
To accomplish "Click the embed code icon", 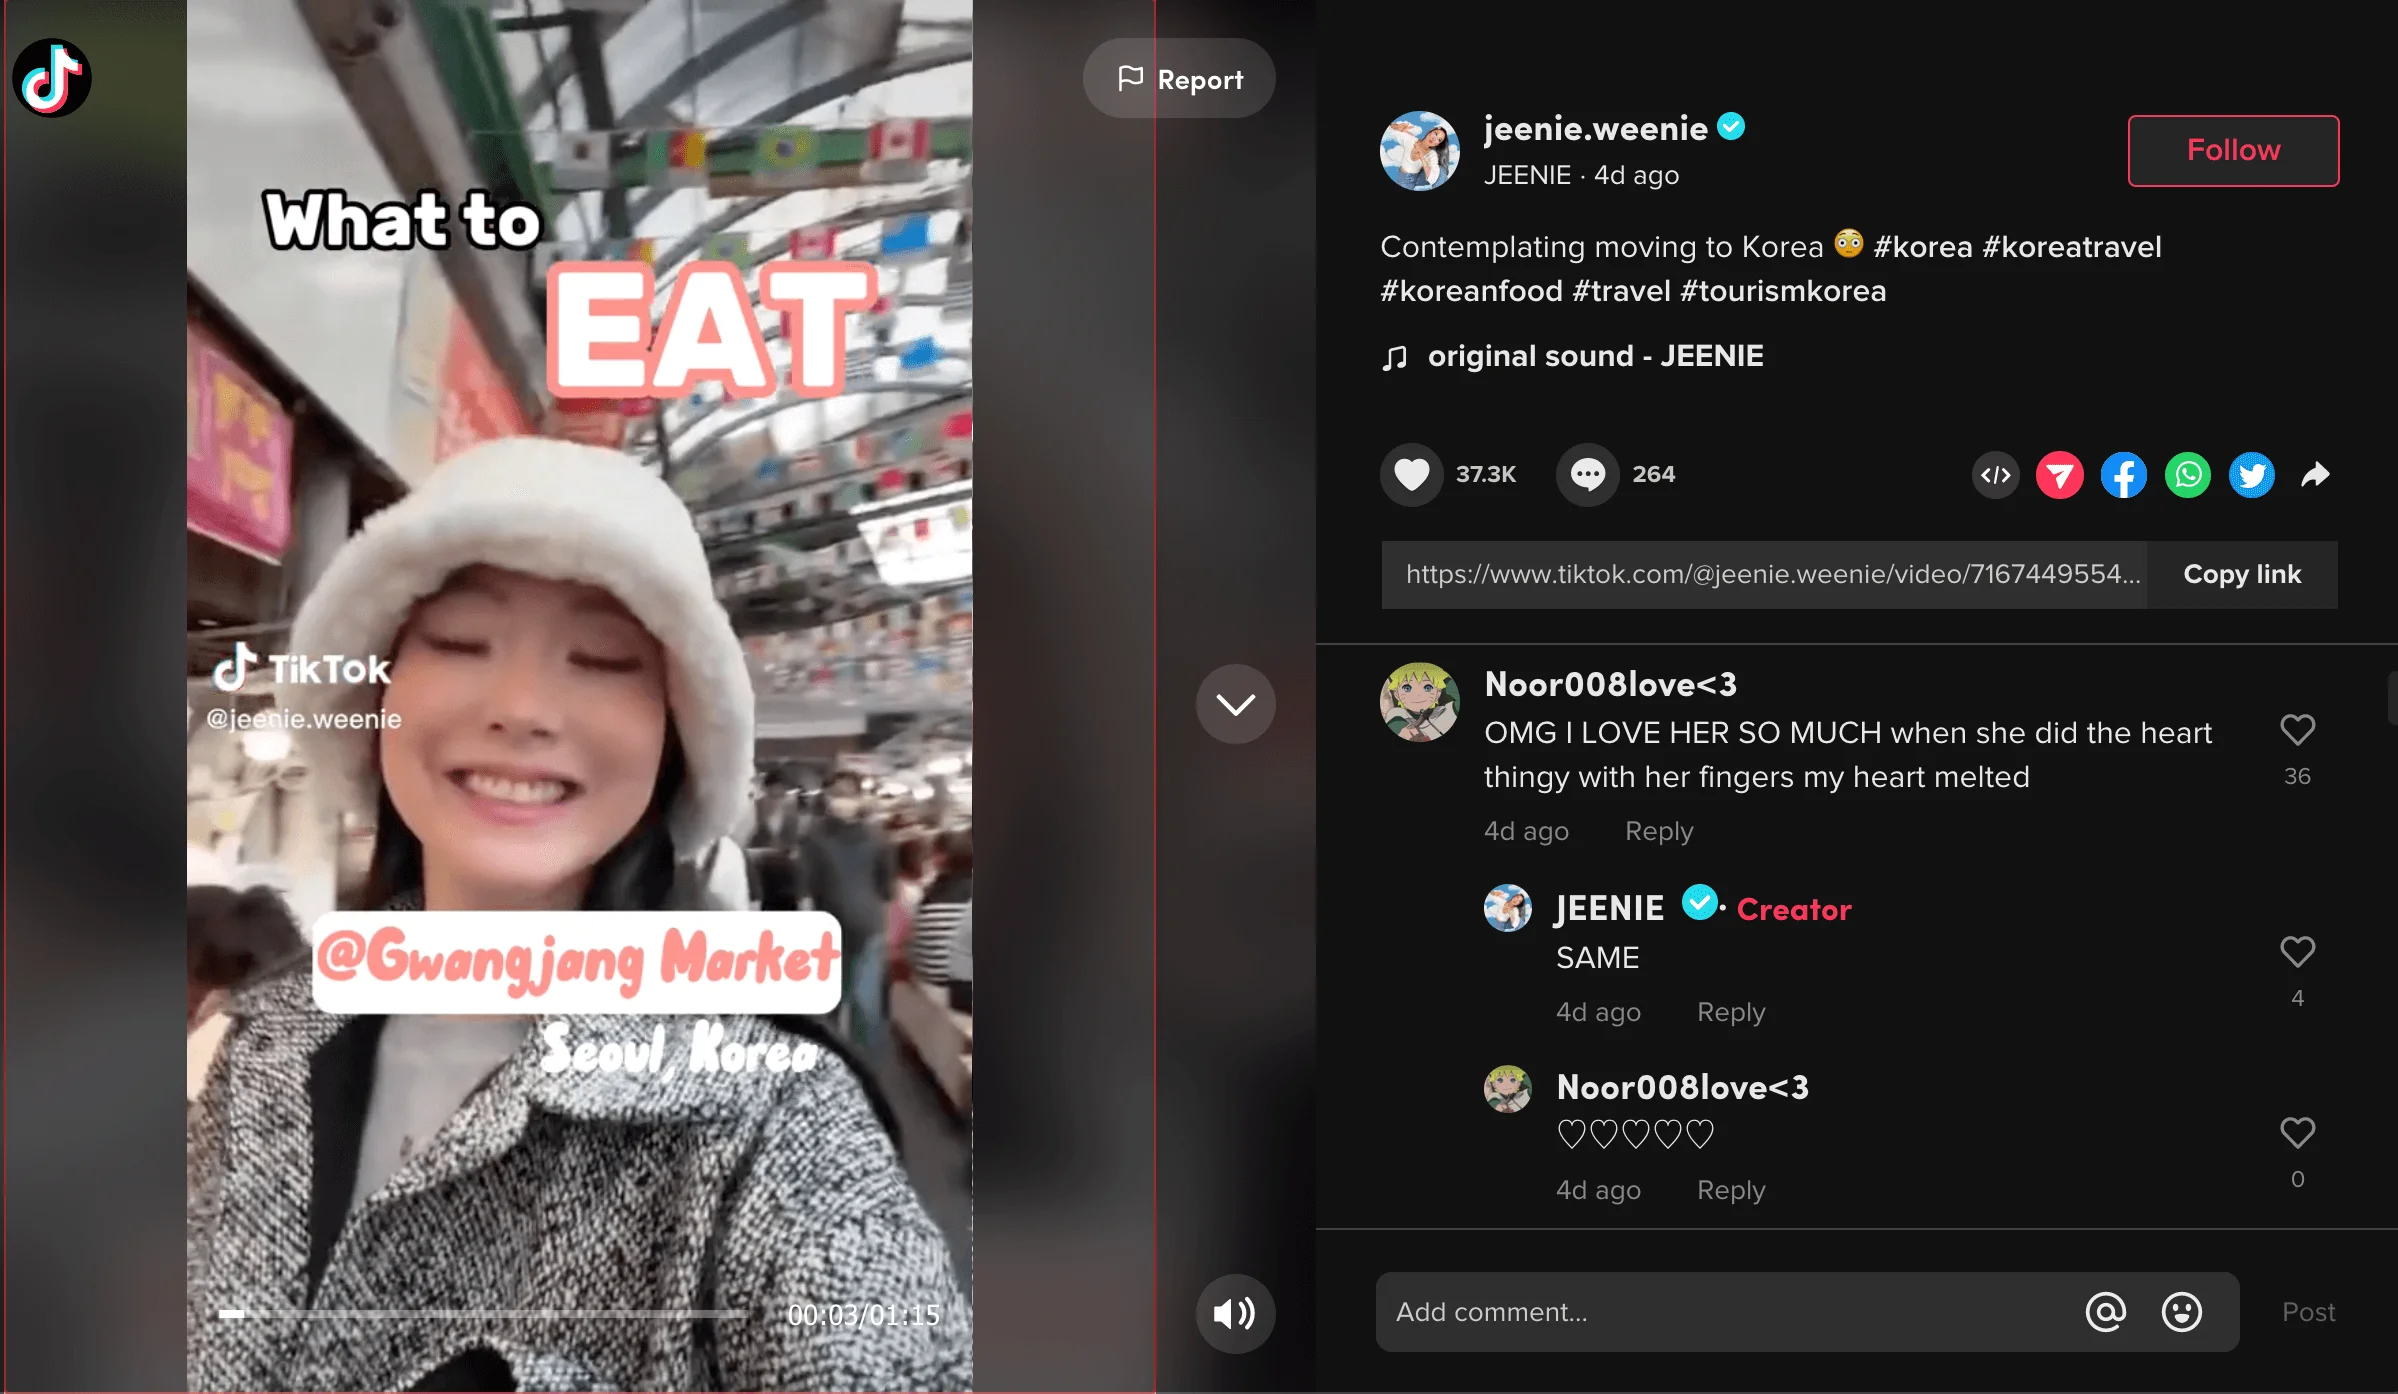I will 1995,473.
